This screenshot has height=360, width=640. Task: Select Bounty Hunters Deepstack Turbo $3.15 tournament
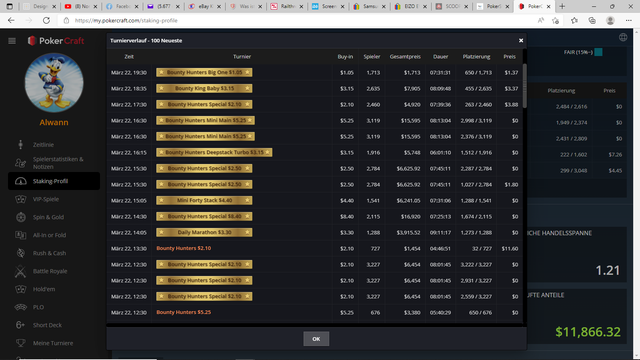(214, 152)
